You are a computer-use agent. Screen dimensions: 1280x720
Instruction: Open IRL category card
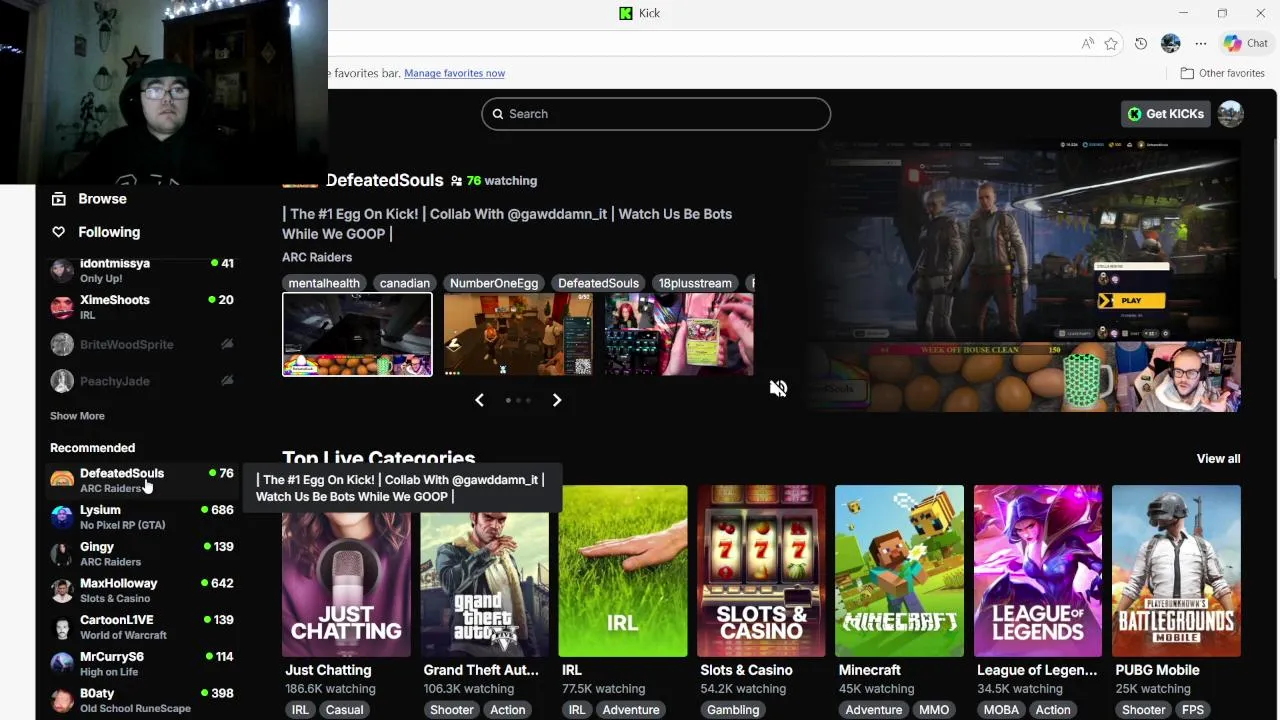(x=623, y=571)
